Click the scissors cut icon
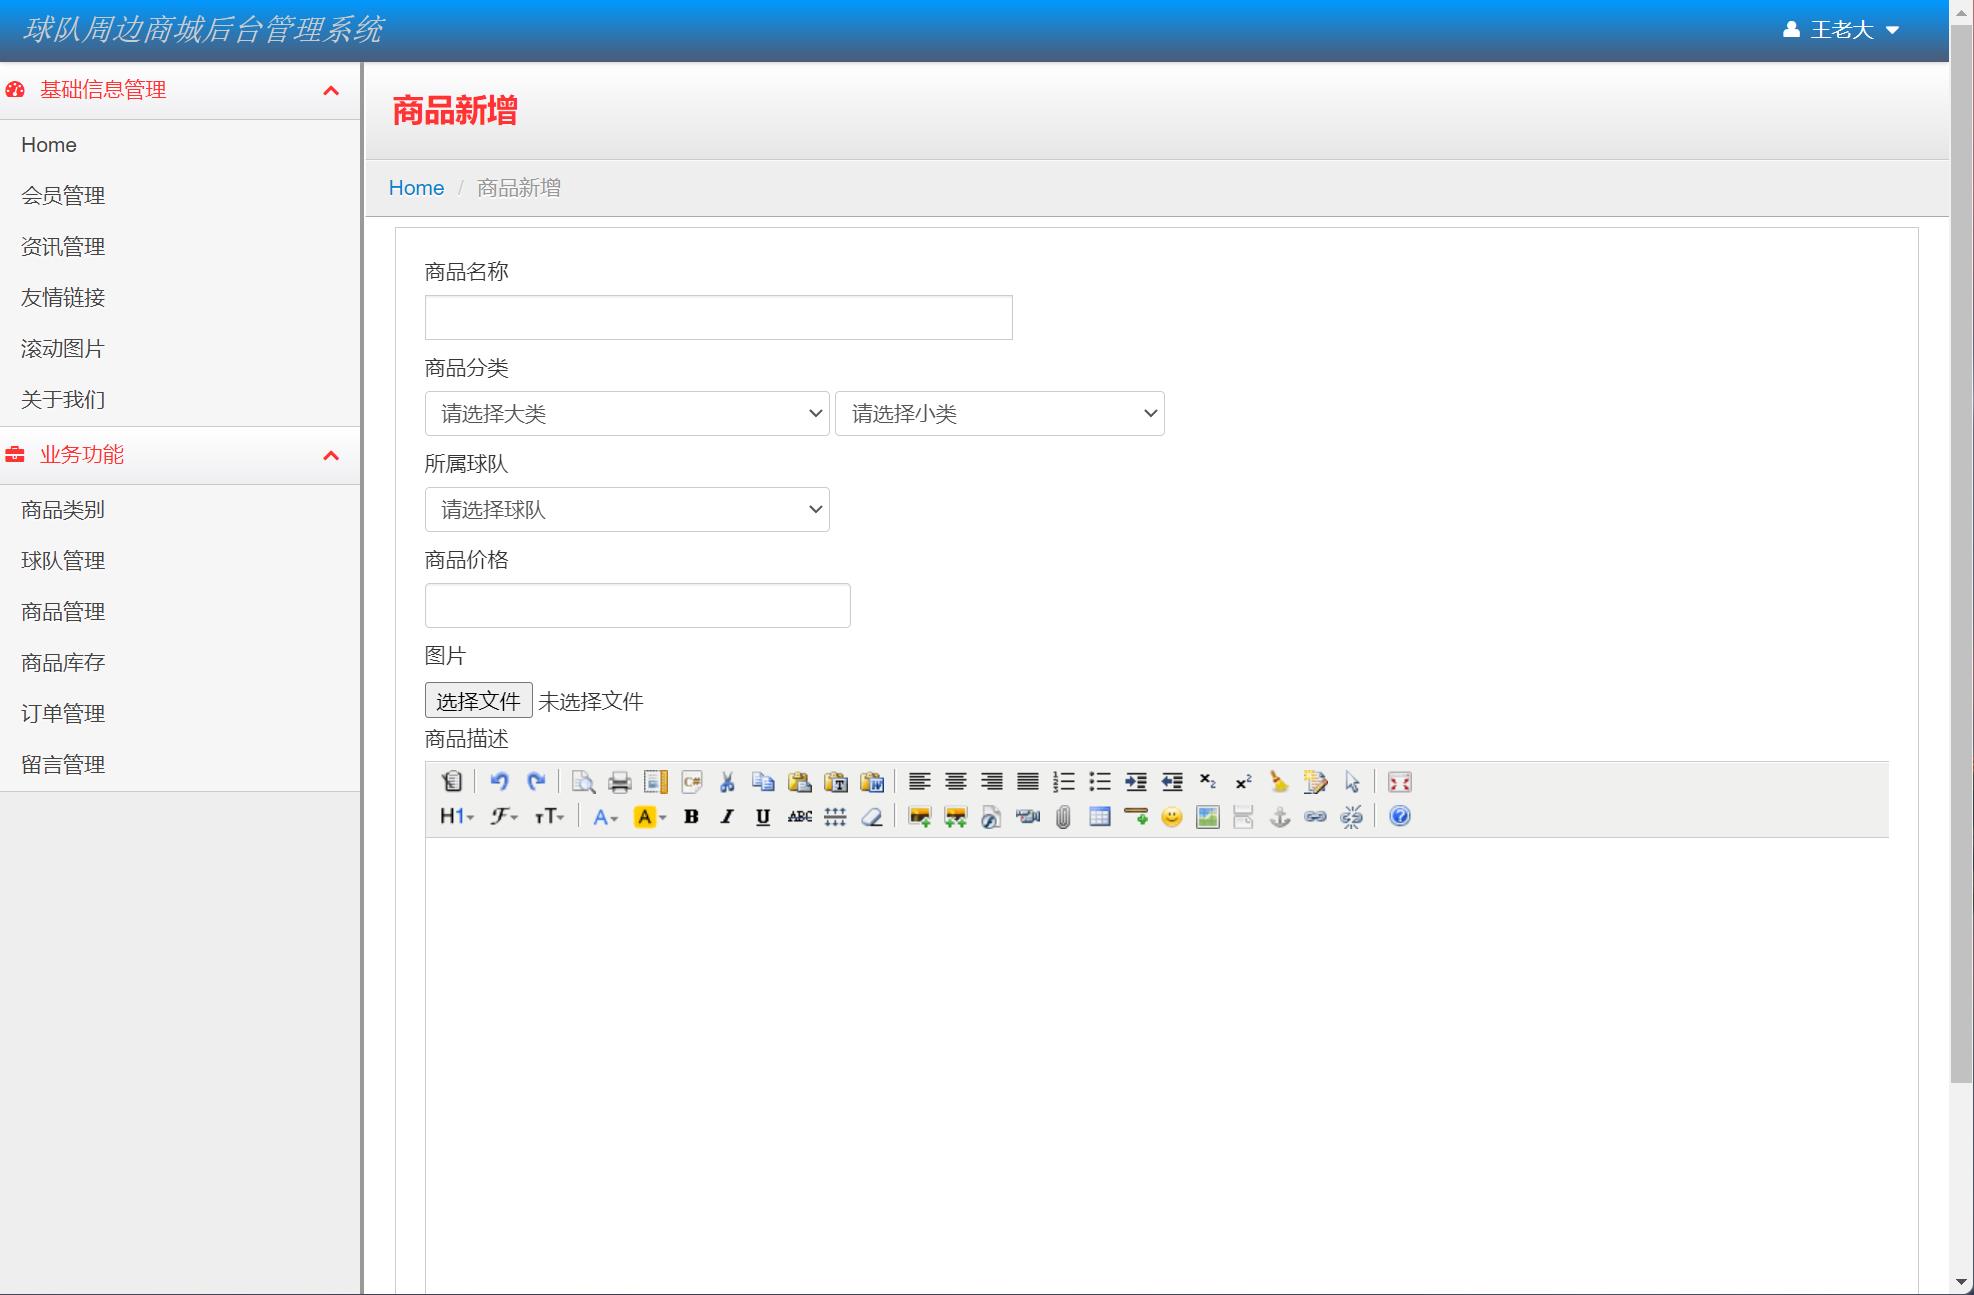The image size is (1974, 1295). click(727, 782)
